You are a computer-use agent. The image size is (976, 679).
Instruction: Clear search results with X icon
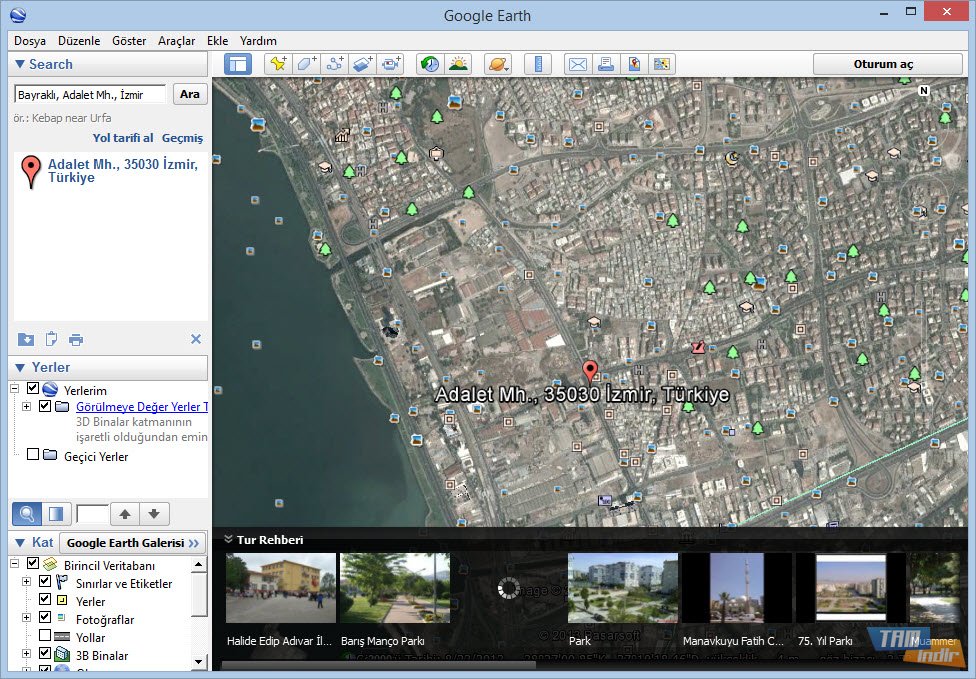tap(196, 339)
